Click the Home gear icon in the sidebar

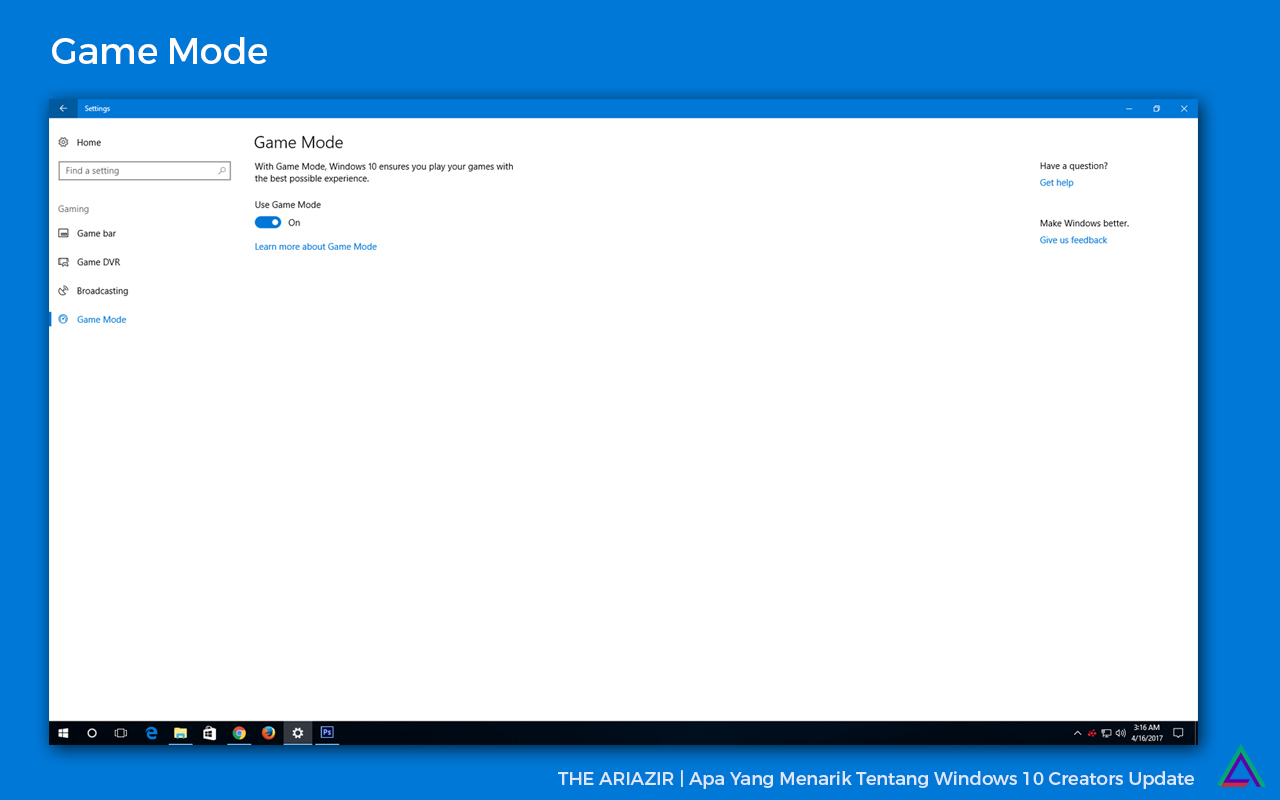pyautogui.click(x=63, y=142)
